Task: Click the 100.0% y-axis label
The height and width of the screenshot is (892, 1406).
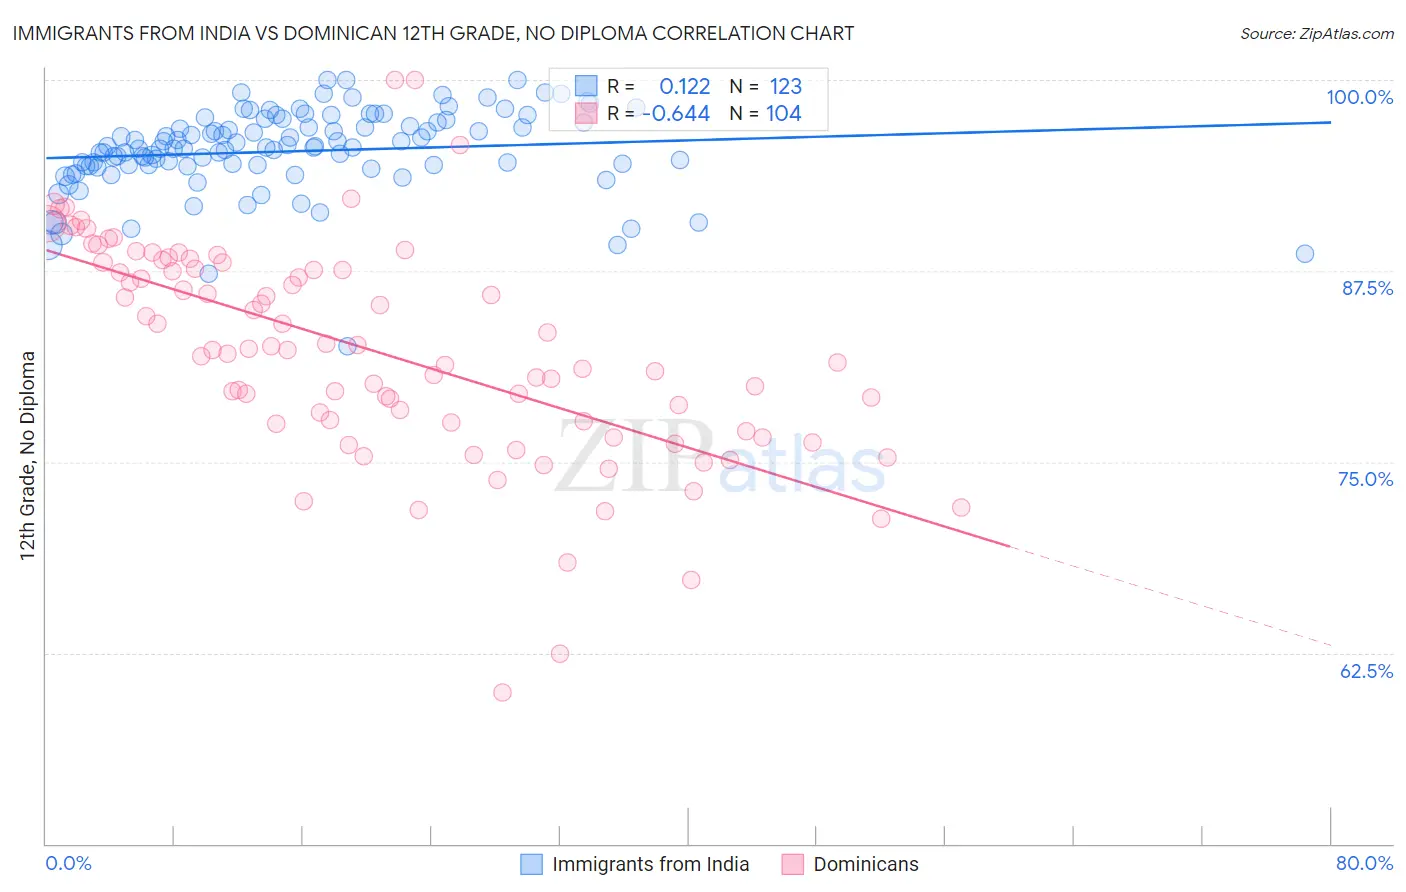Action: point(1360,97)
